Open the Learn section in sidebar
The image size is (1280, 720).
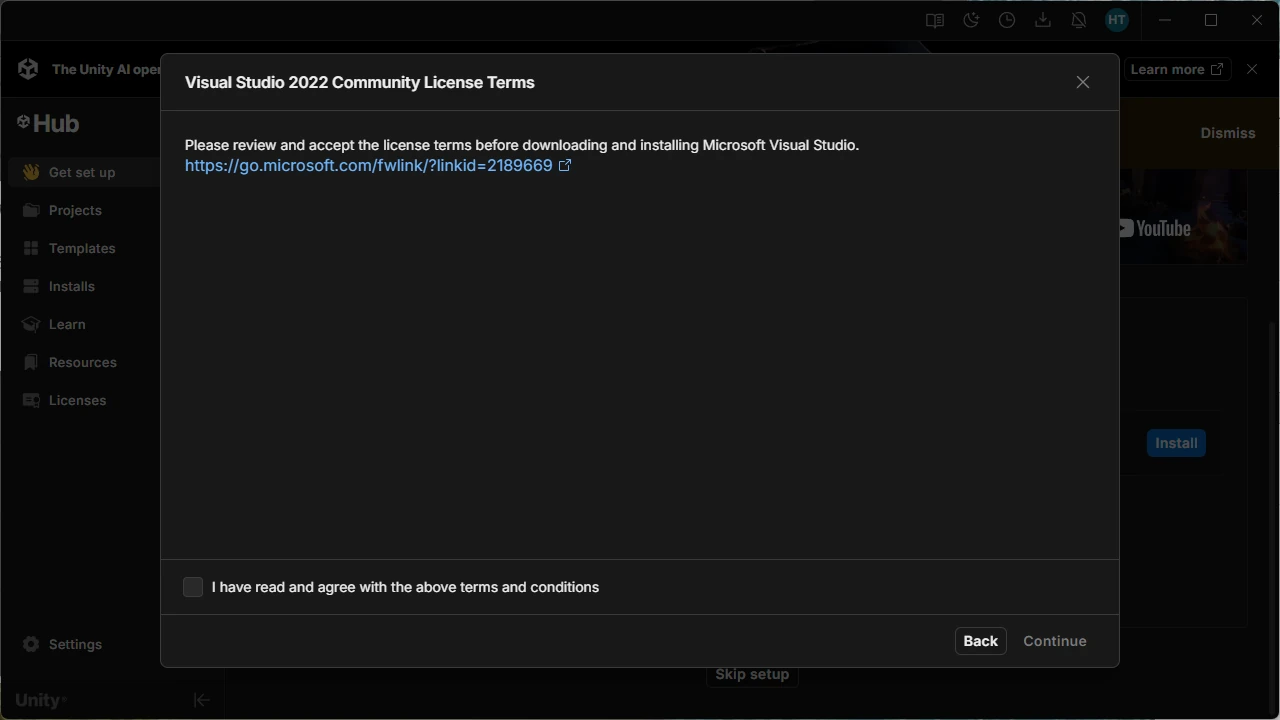(x=84, y=324)
